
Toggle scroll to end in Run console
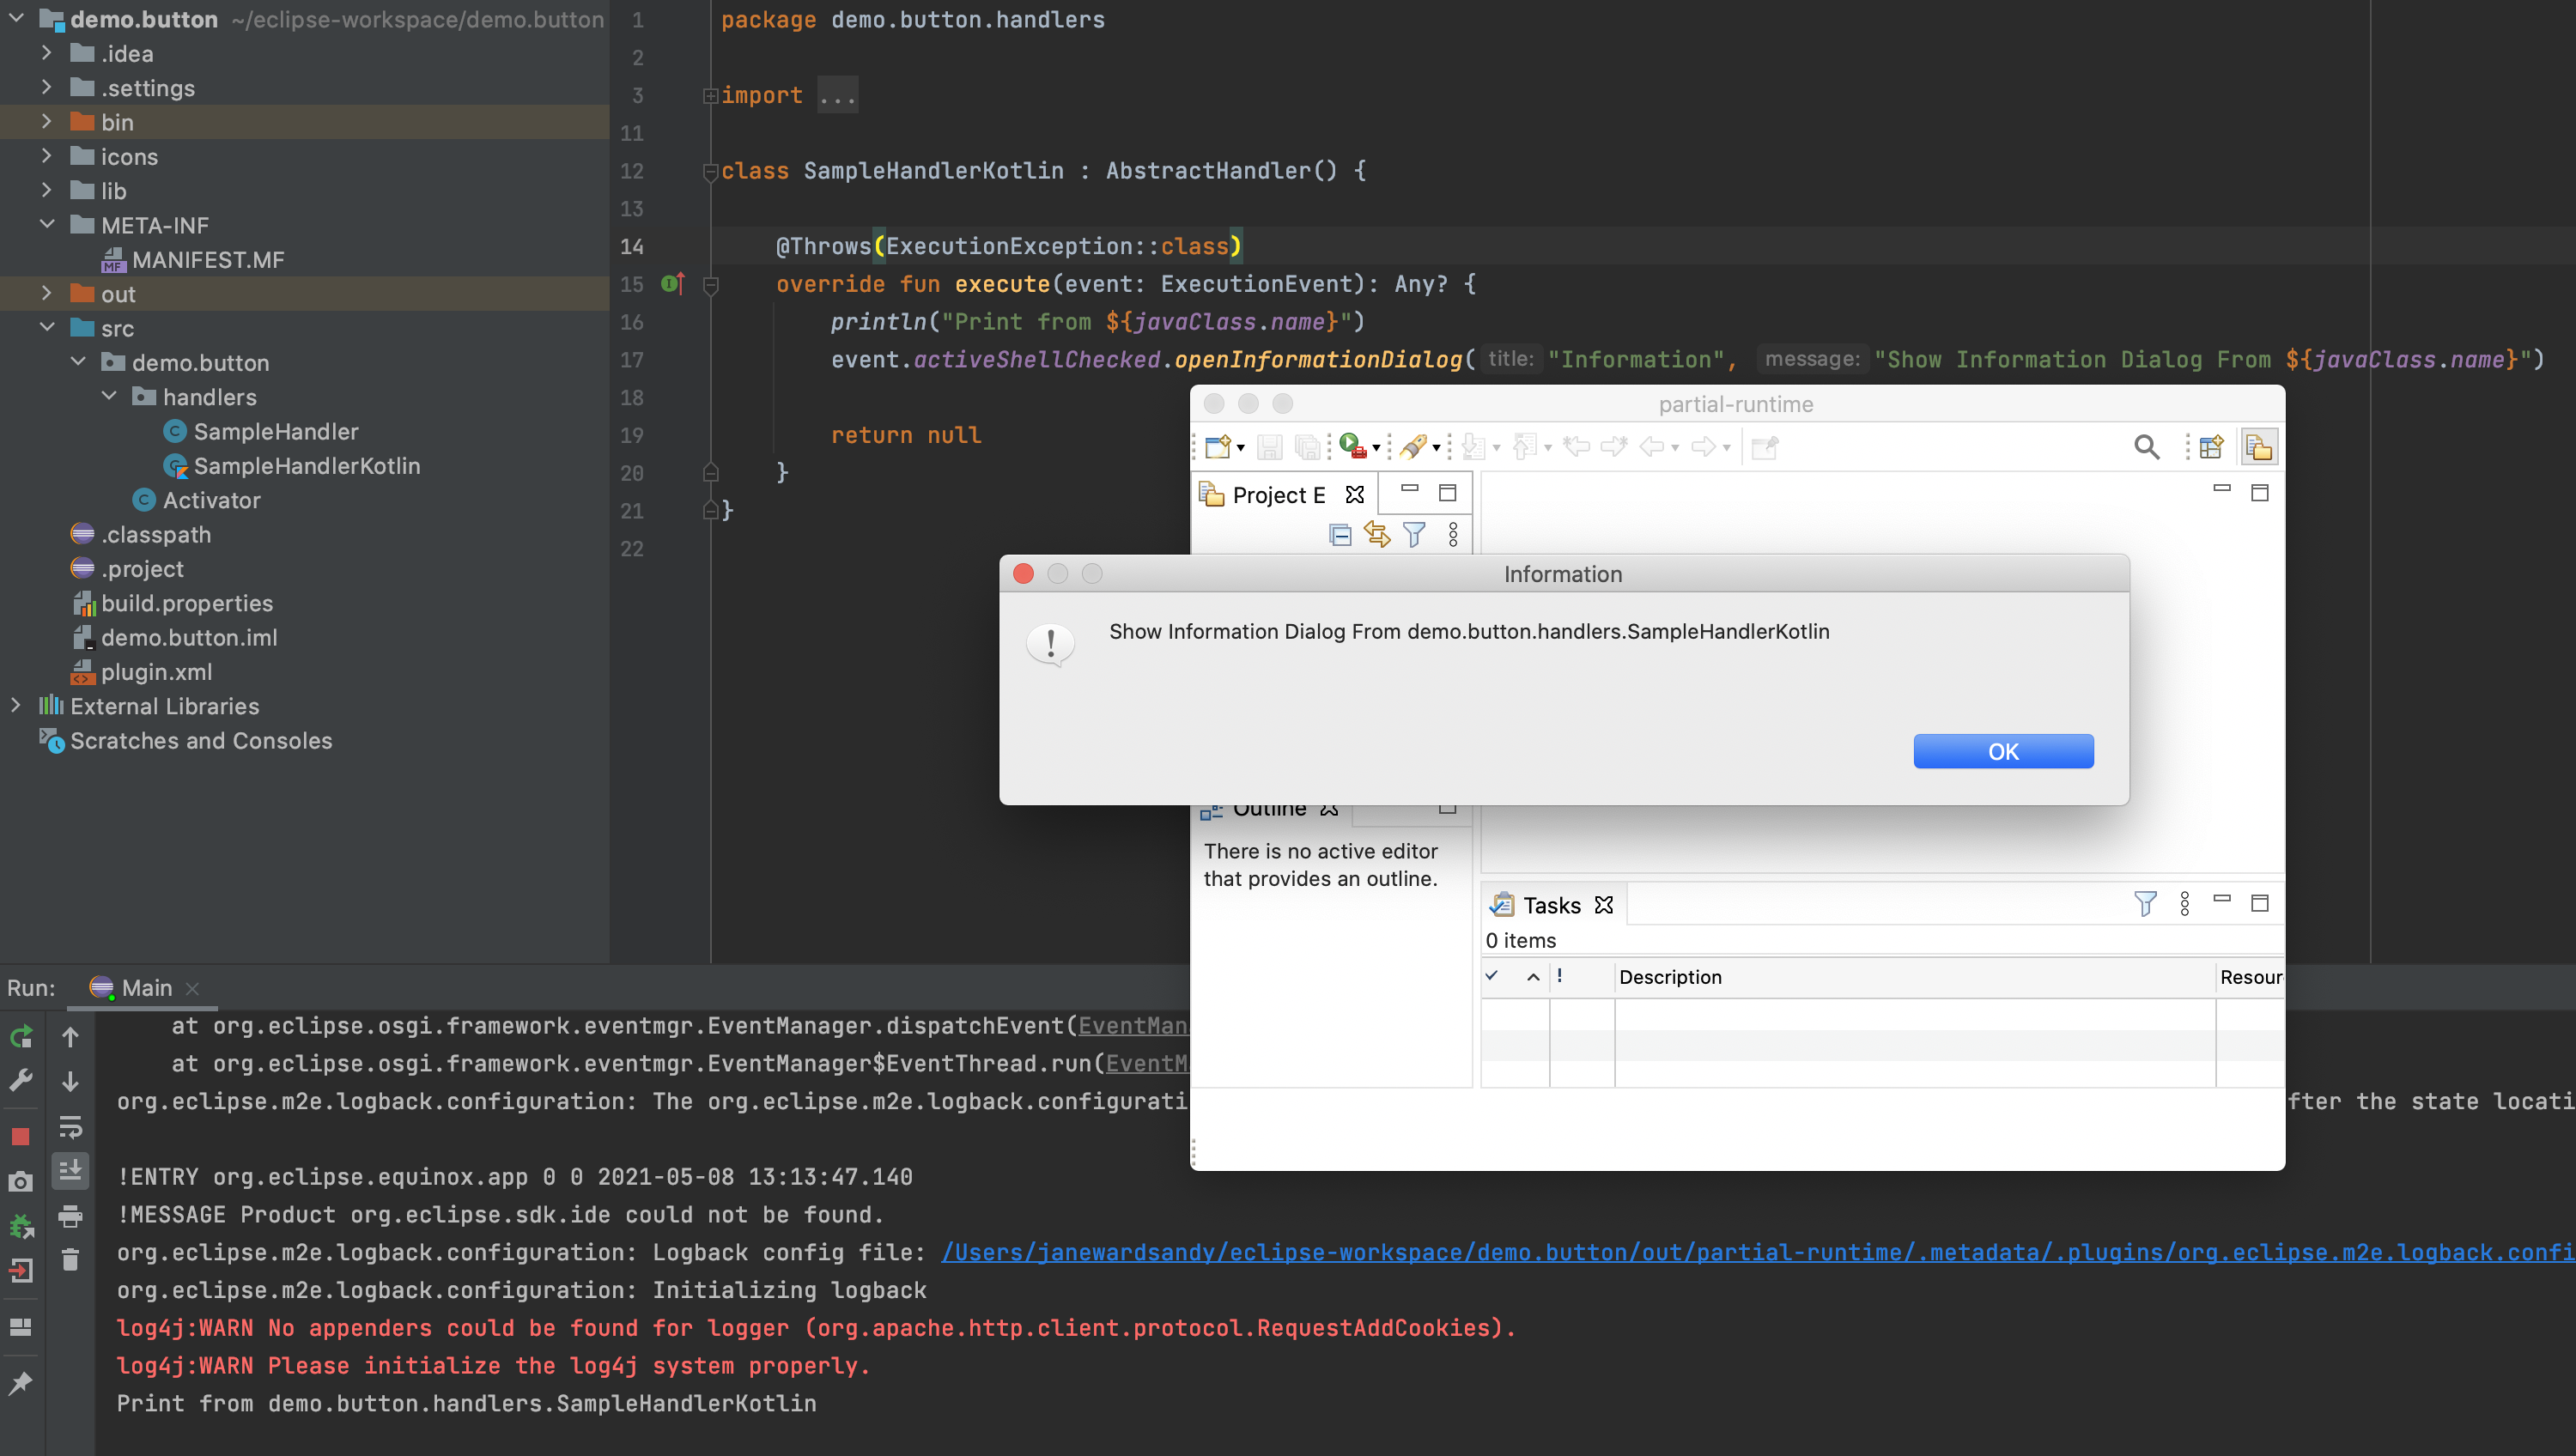tap(70, 1170)
